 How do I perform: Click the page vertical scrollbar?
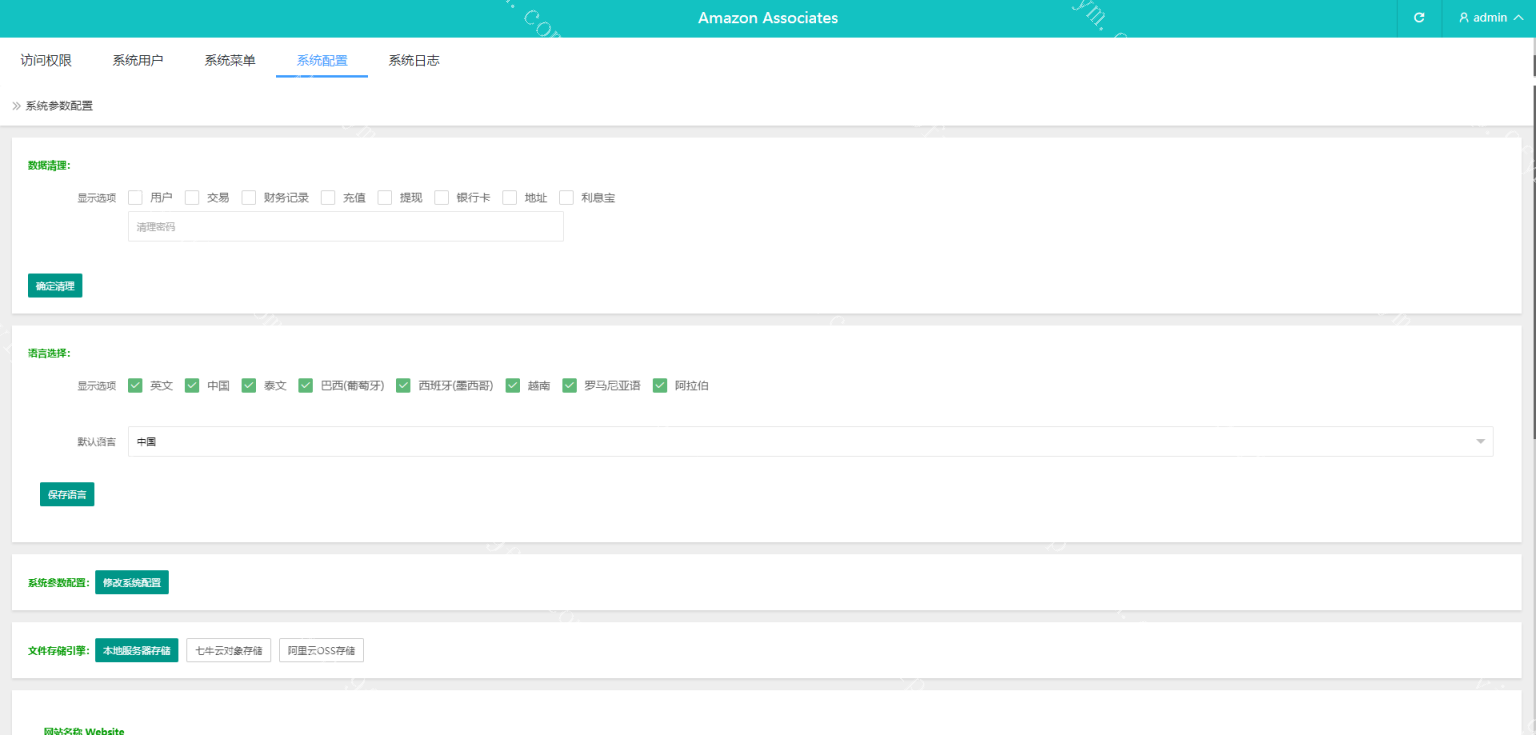click(x=1533, y=250)
